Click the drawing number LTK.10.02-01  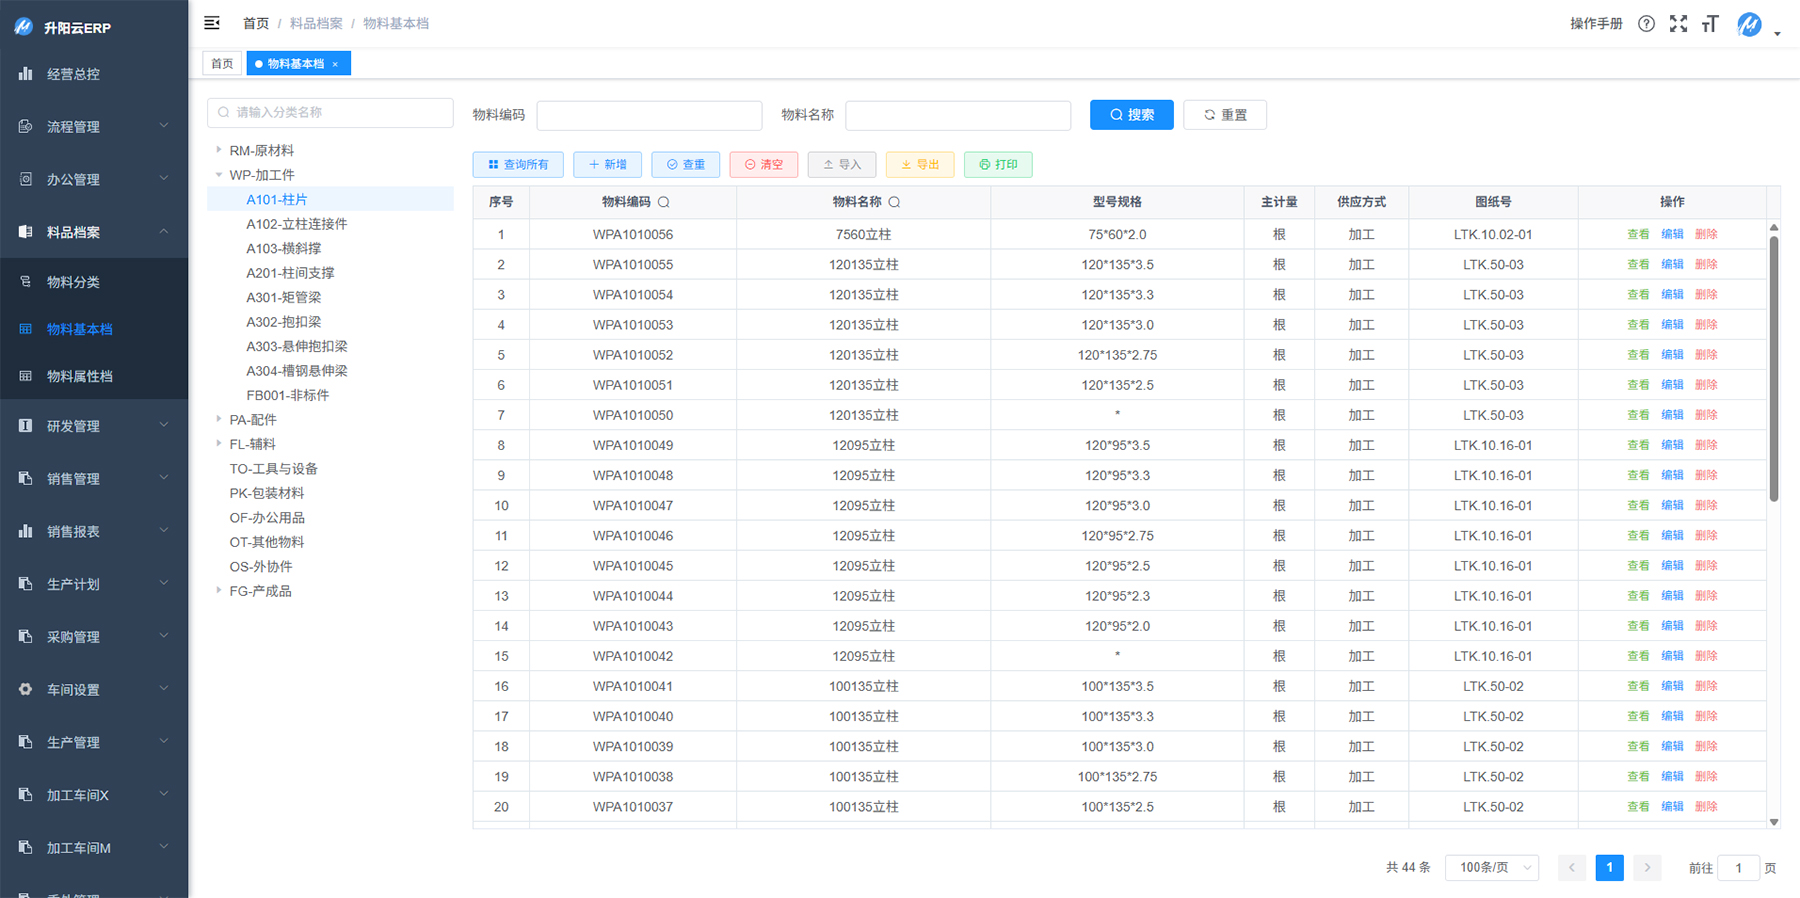point(1493,234)
